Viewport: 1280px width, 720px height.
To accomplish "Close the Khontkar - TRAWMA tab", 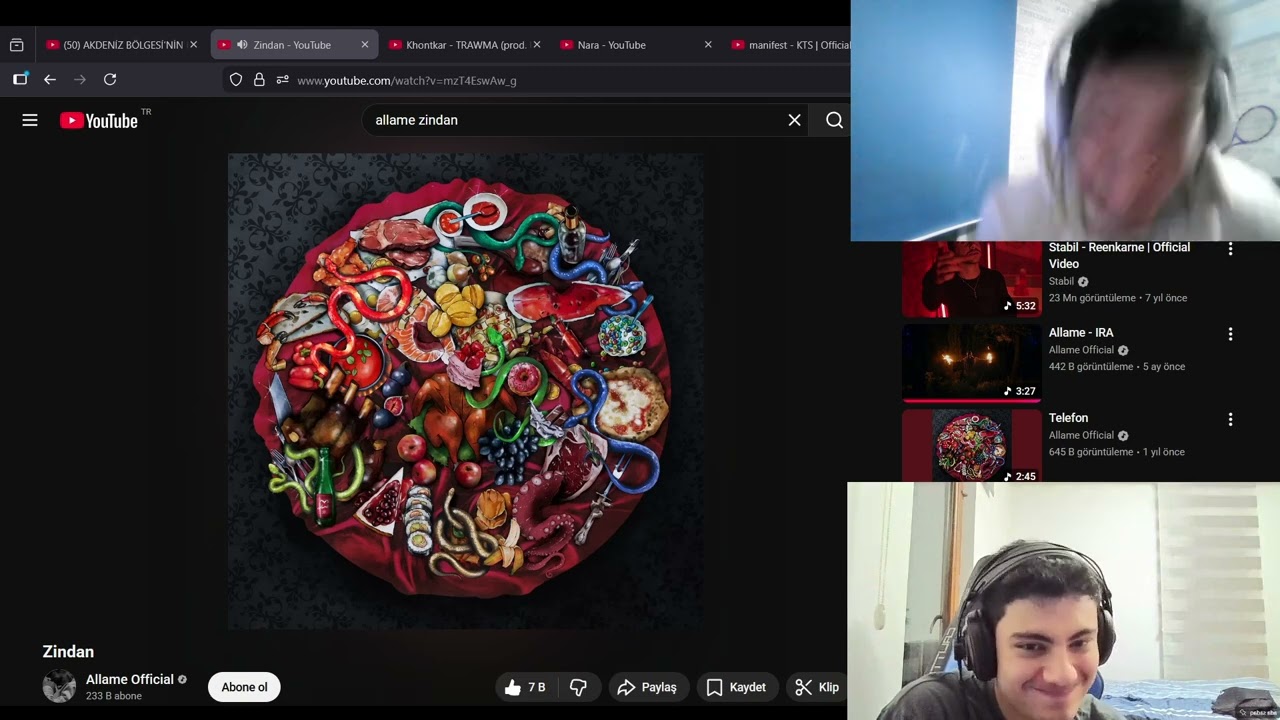I will [x=537, y=45].
